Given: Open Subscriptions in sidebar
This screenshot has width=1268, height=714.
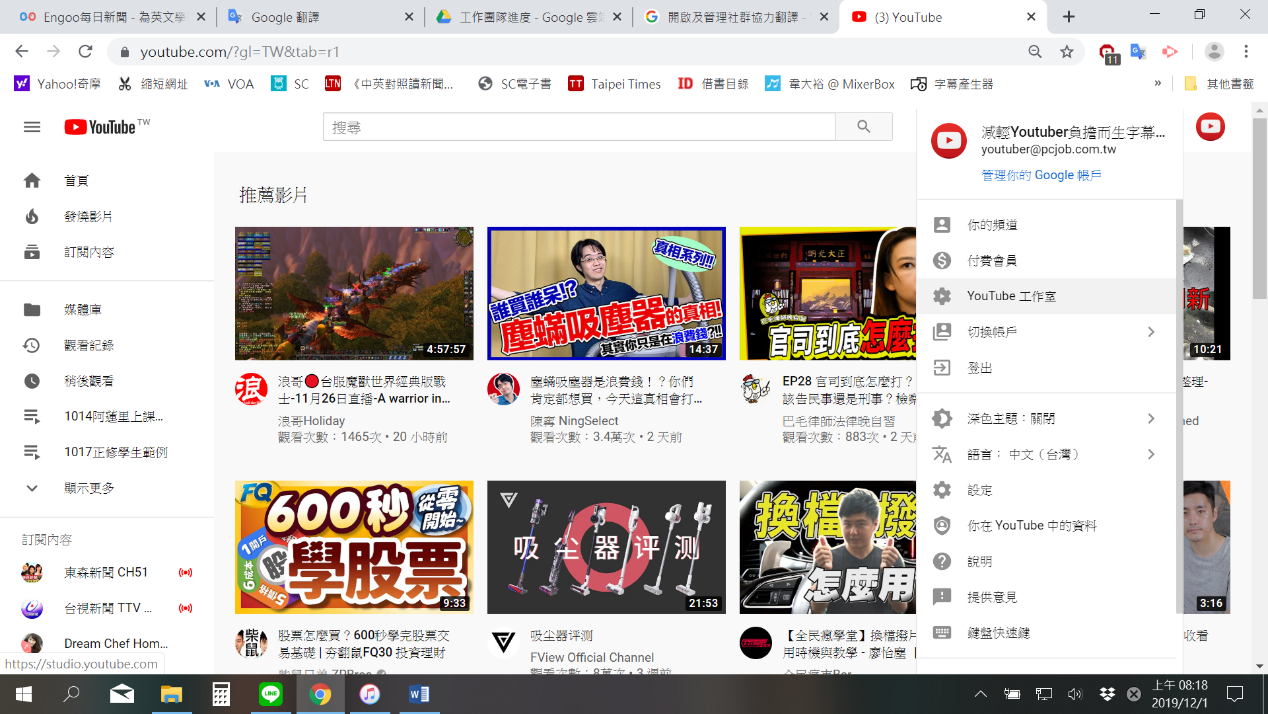Looking at the screenshot, I should click(x=107, y=253).
